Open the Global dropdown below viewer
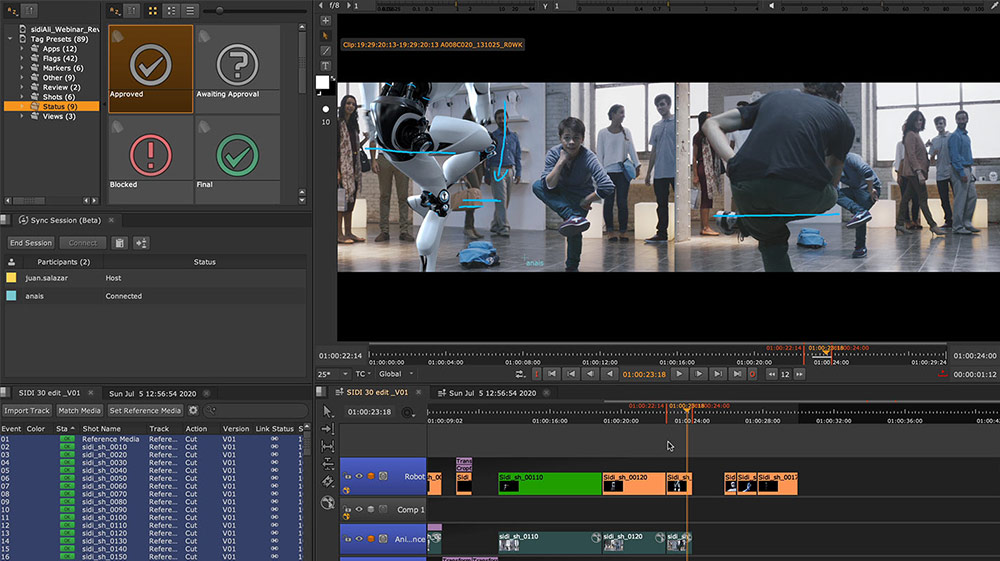Screen dimensions: 1000x561 tap(395, 374)
